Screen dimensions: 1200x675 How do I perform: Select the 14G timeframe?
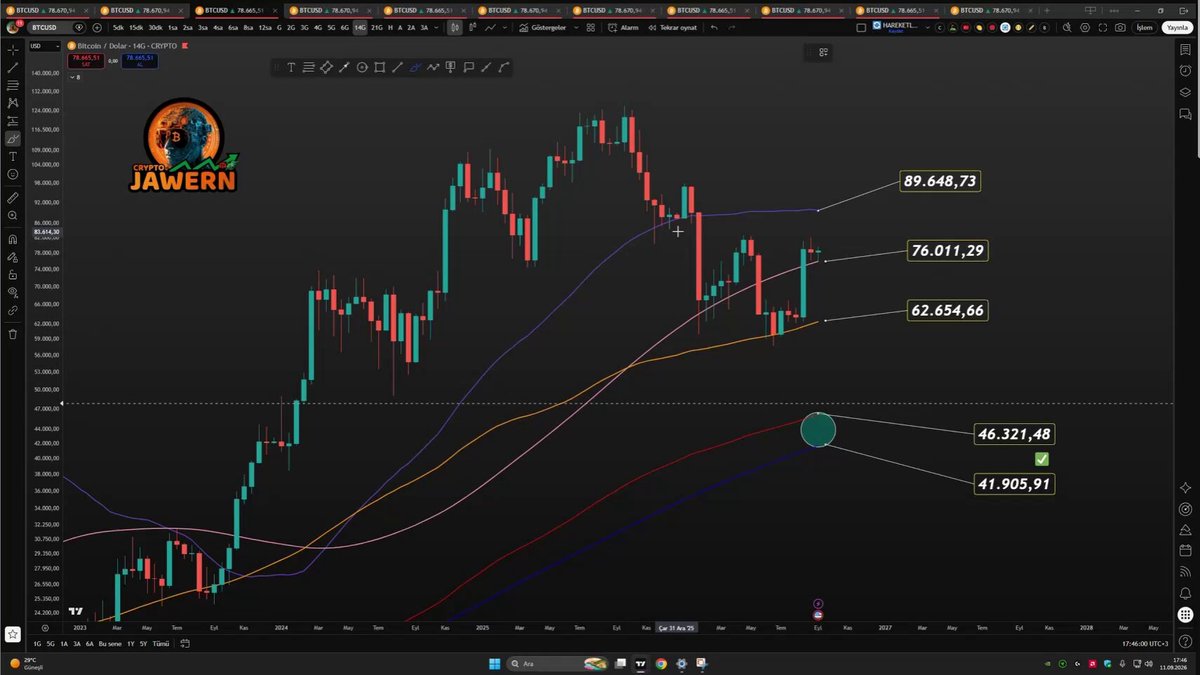click(360, 28)
